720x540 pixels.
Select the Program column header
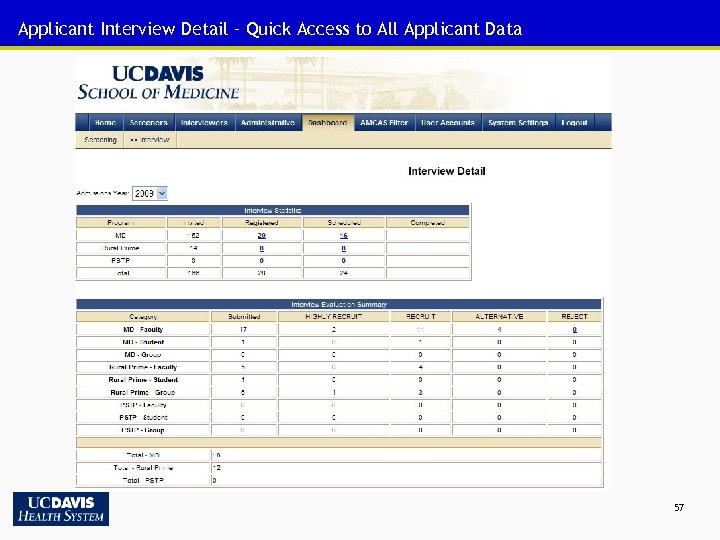coord(121,223)
